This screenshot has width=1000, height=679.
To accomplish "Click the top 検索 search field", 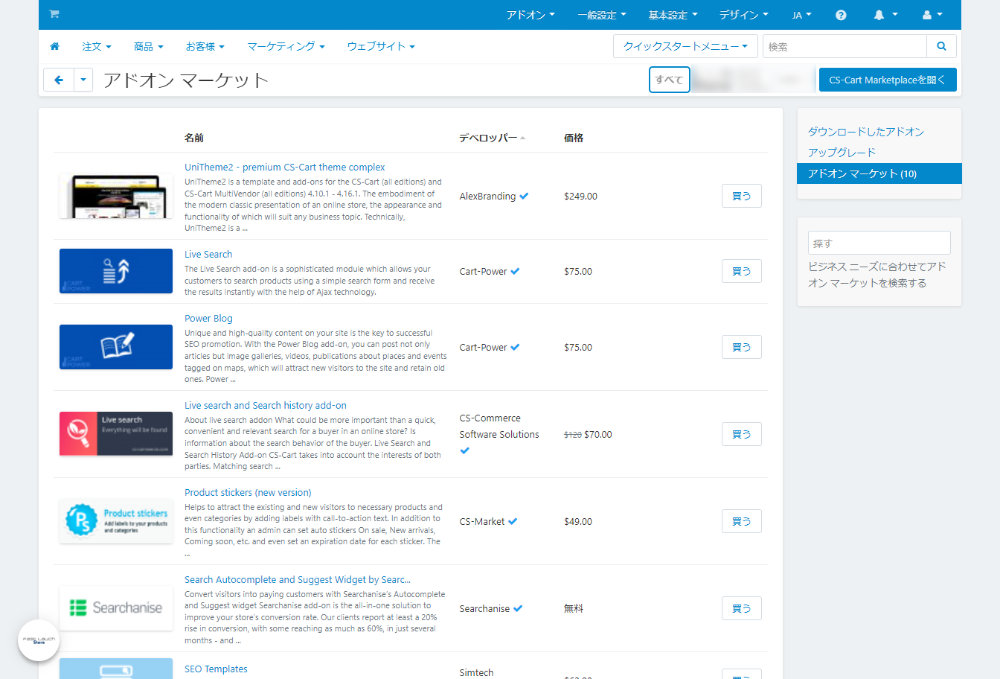I will [x=844, y=46].
